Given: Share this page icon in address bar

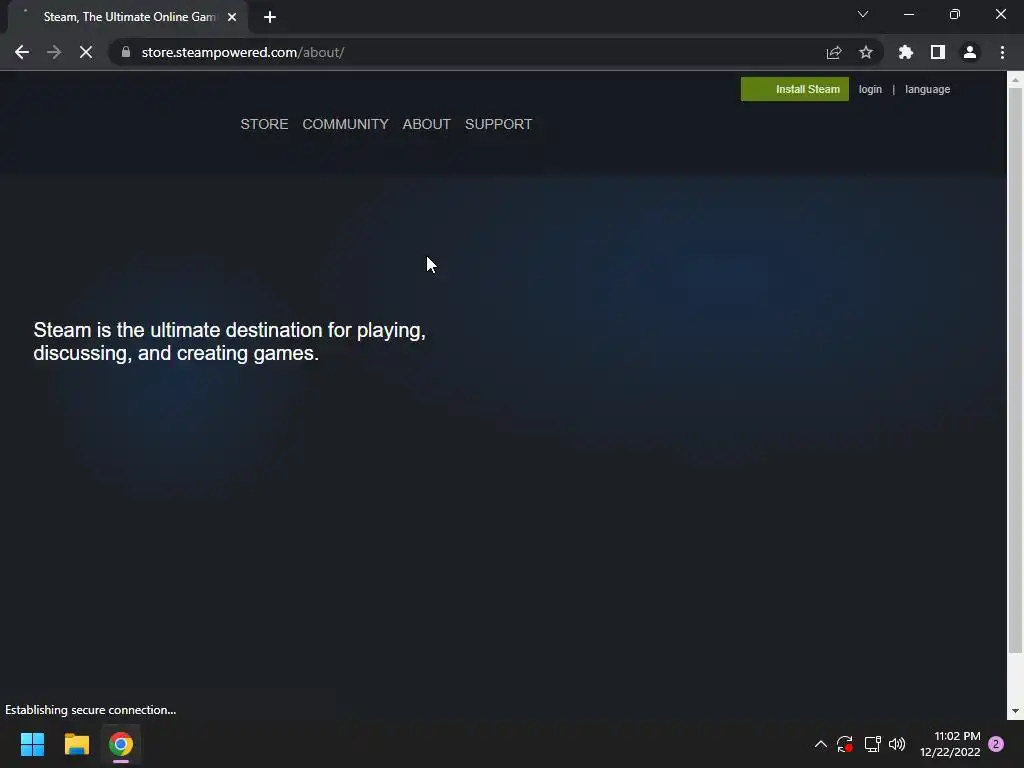Looking at the screenshot, I should coord(833,52).
